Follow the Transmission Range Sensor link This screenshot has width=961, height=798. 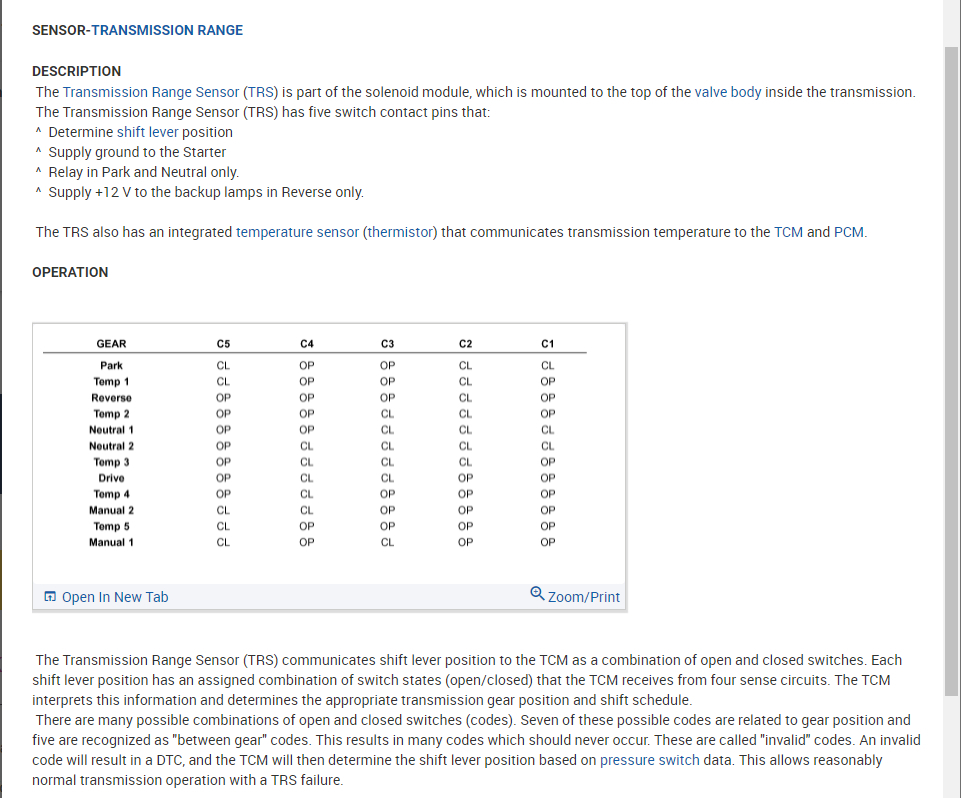pos(151,92)
